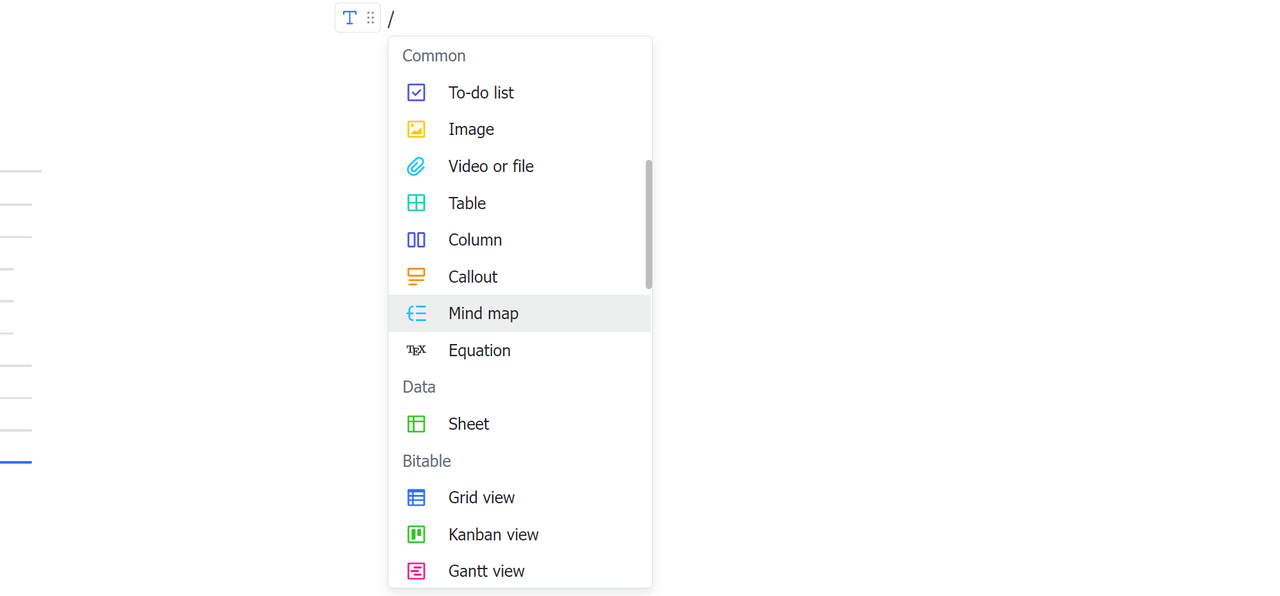Select the Mind map menu entry label
The height and width of the screenshot is (596, 1280).
(x=483, y=314)
